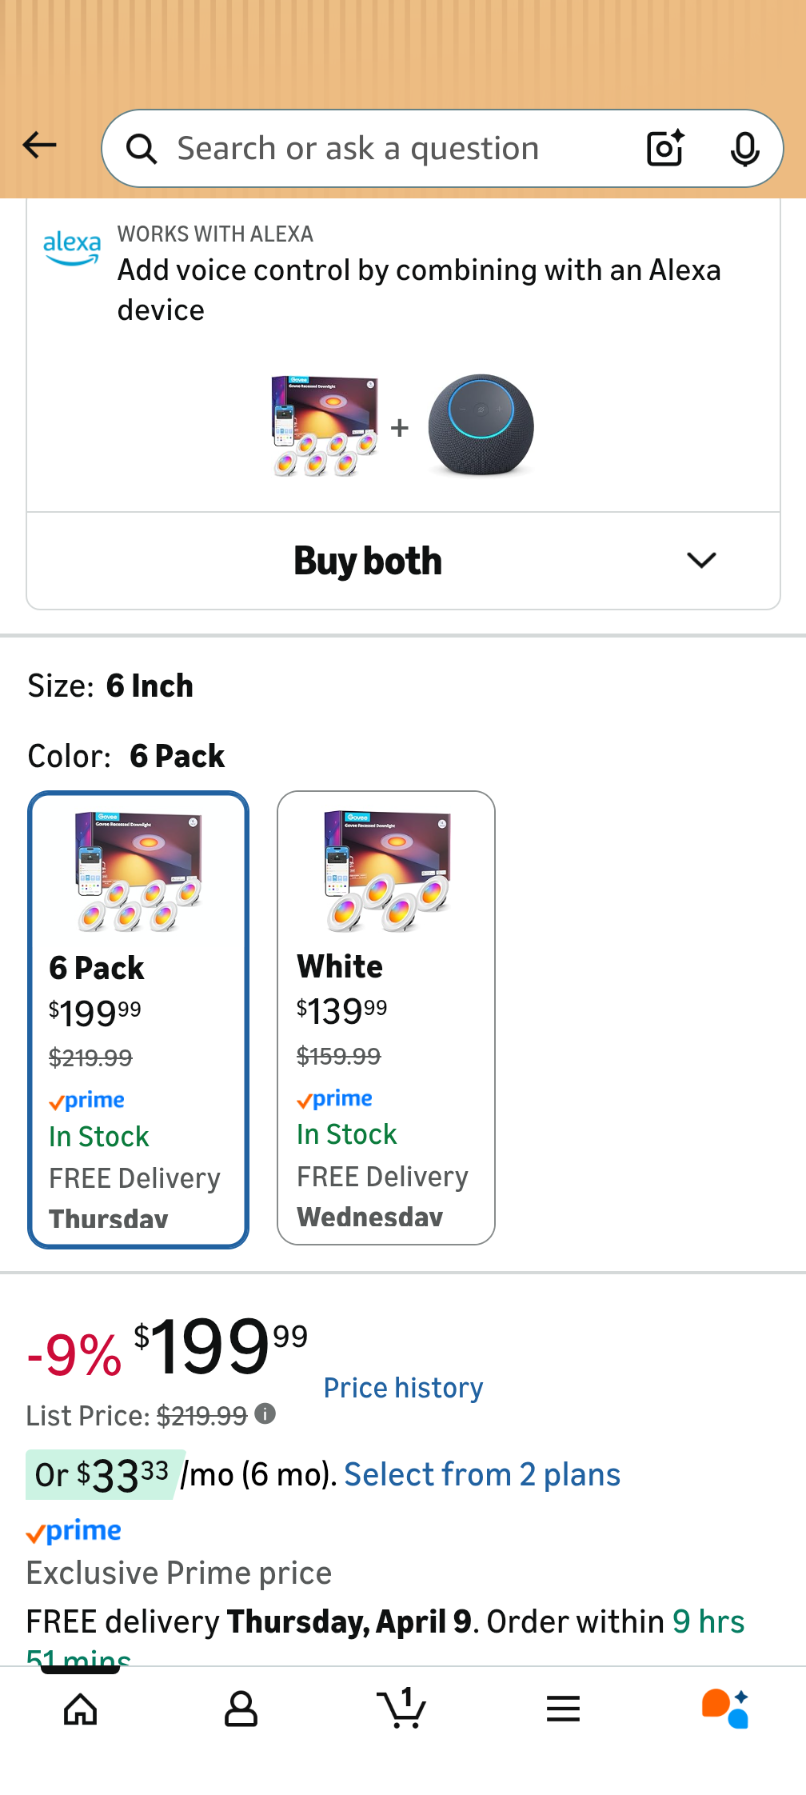Tap the Echo speaker product image
The width and height of the screenshot is (806, 1795).
click(x=481, y=425)
